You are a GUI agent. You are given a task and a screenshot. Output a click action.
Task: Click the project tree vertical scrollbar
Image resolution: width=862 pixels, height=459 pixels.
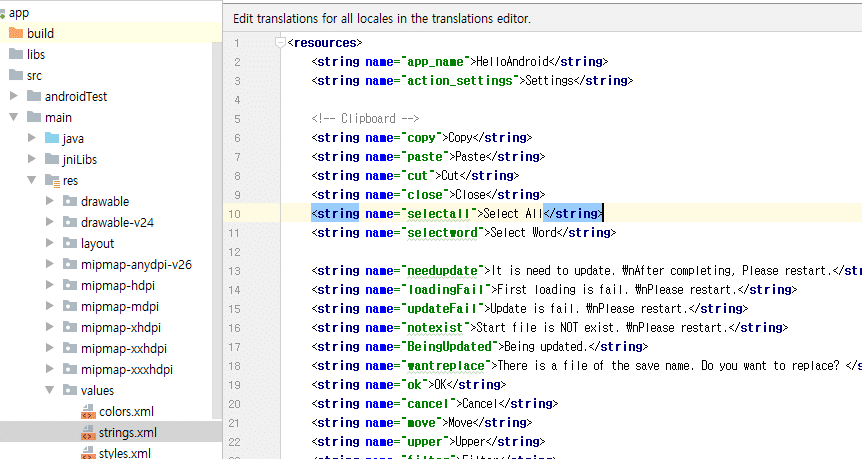[x=217, y=231]
